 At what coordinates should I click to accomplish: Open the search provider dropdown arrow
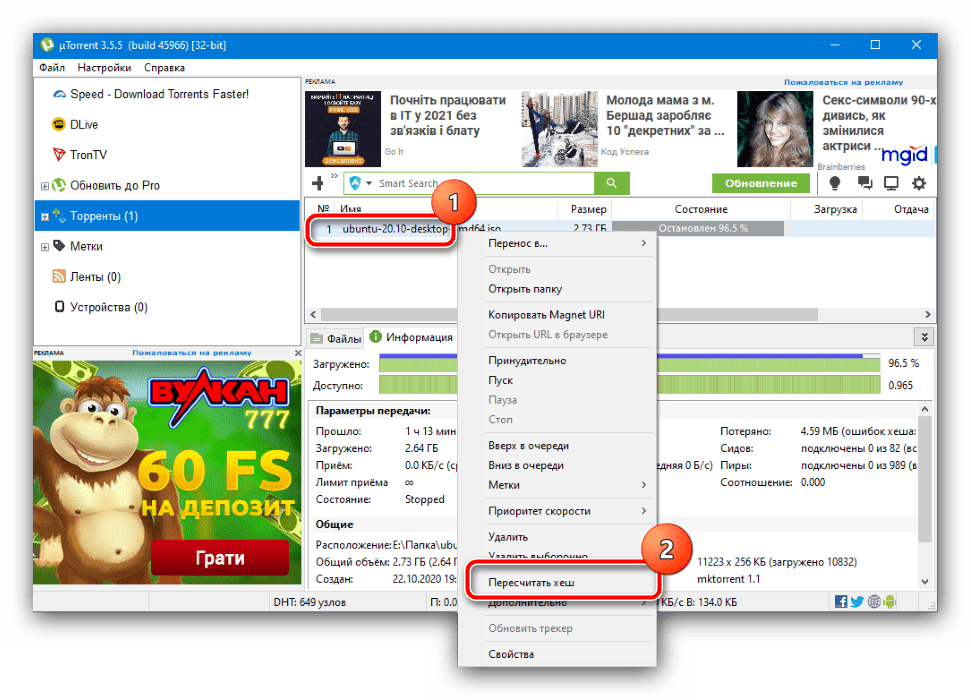[369, 183]
